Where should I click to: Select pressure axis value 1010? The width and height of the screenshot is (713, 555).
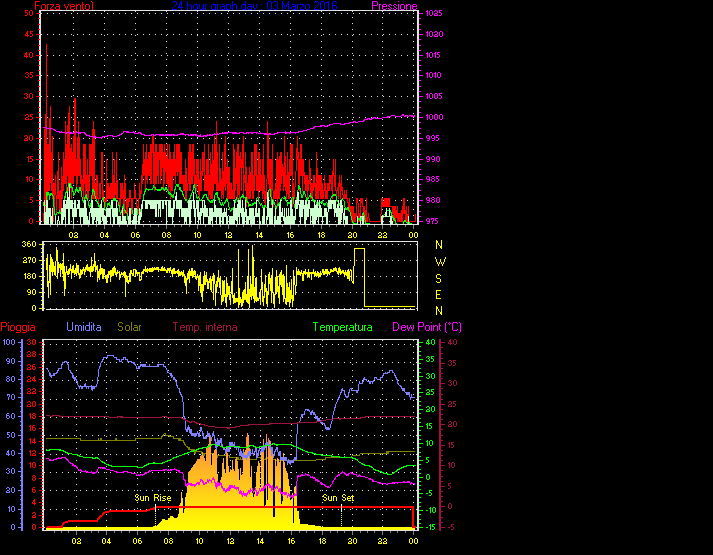[434, 75]
